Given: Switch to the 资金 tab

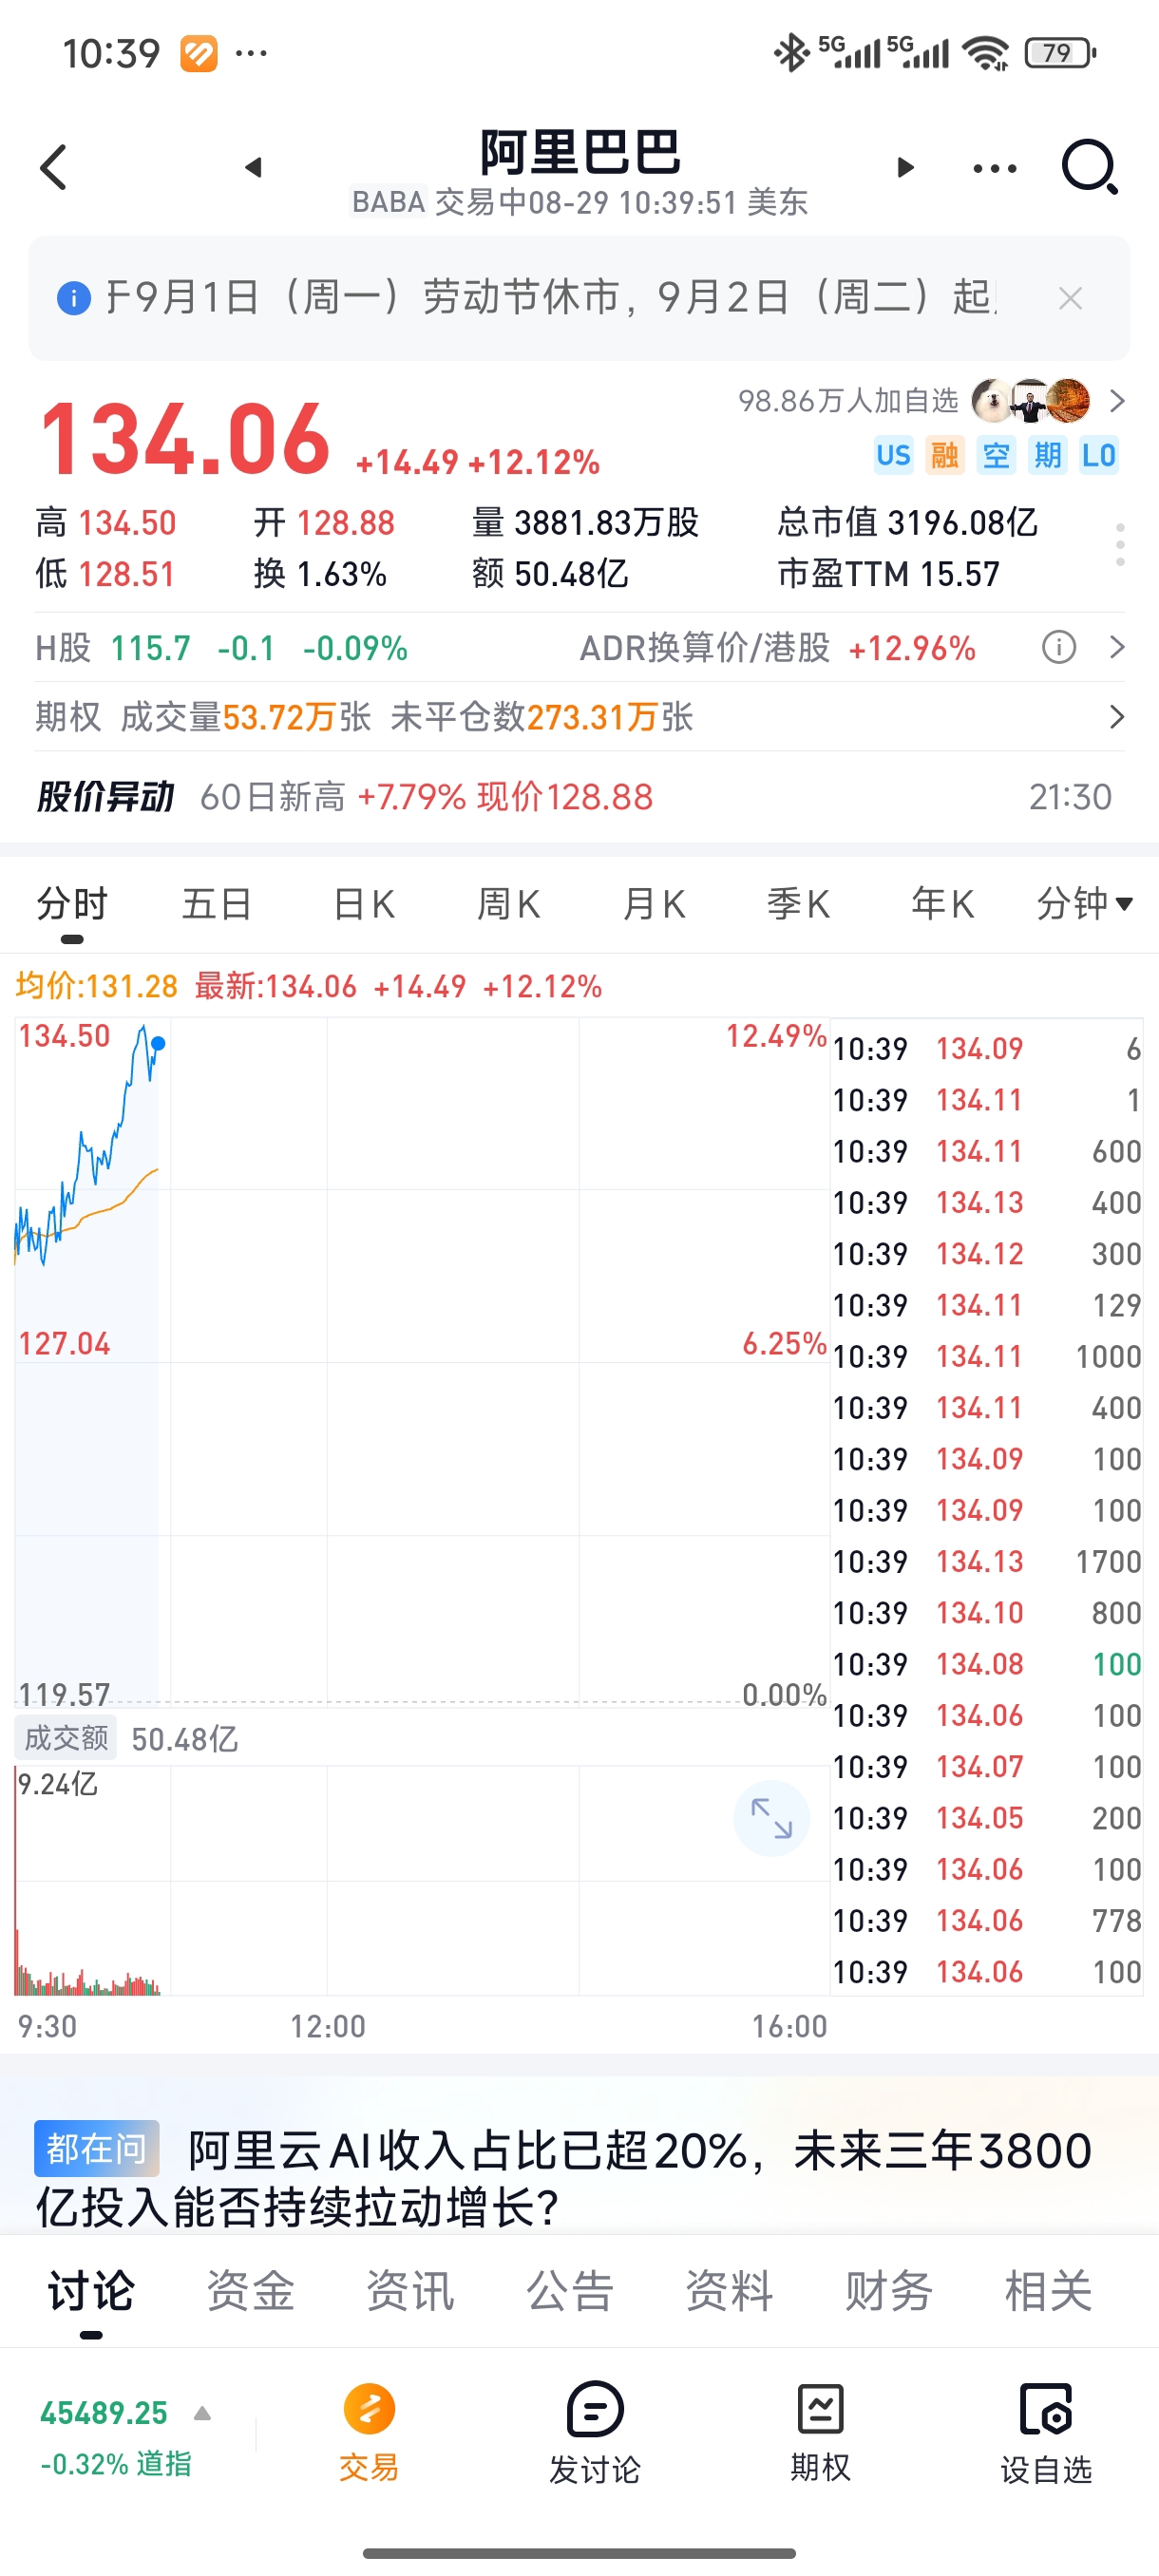Looking at the screenshot, I should (250, 2291).
